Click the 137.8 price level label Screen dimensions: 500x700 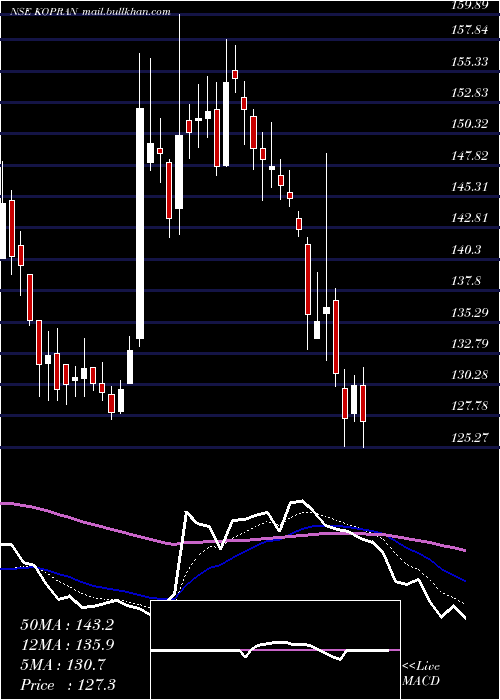466,281
